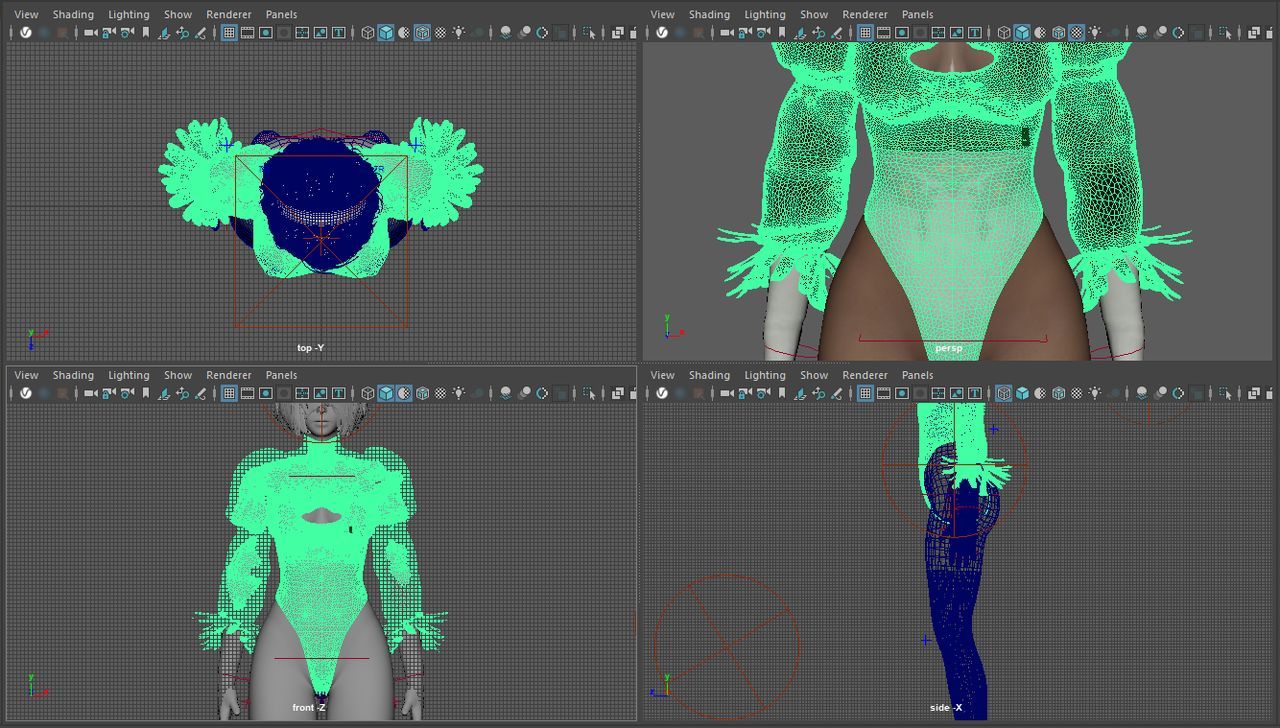Open Panels menu in top view panel
The height and width of the screenshot is (728, 1280).
(x=281, y=14)
